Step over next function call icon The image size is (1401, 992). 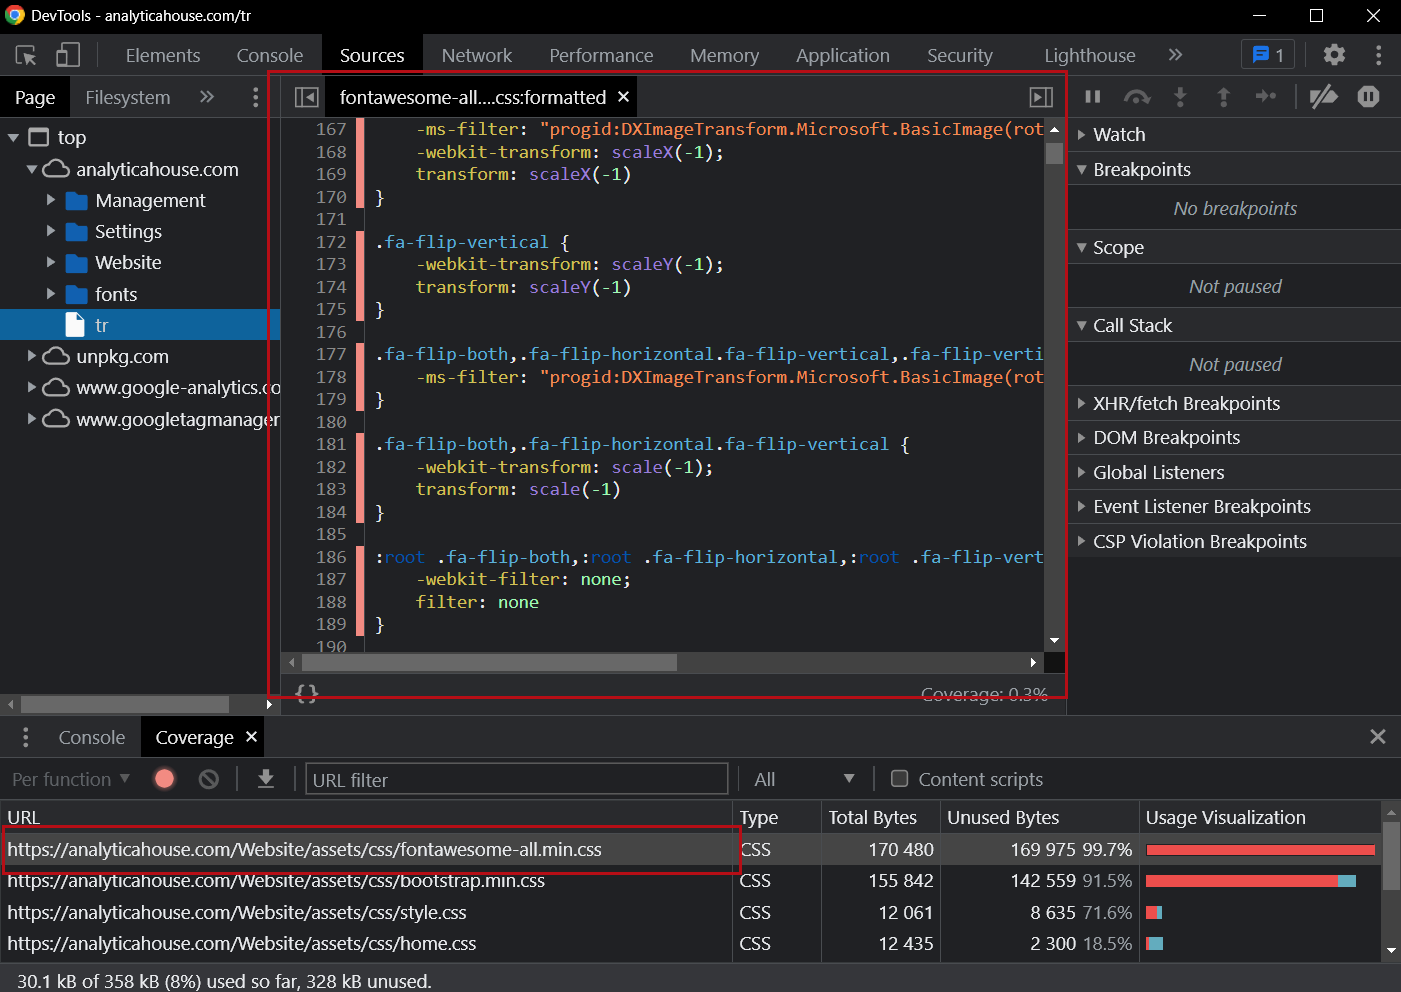1137,97
